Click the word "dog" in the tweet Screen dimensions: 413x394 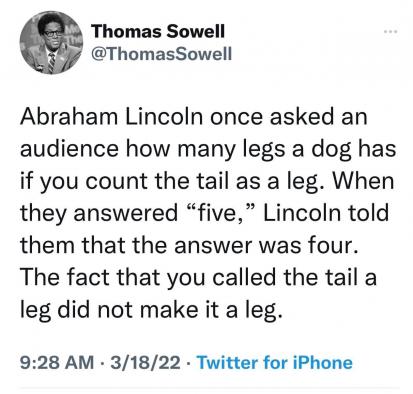(331, 150)
